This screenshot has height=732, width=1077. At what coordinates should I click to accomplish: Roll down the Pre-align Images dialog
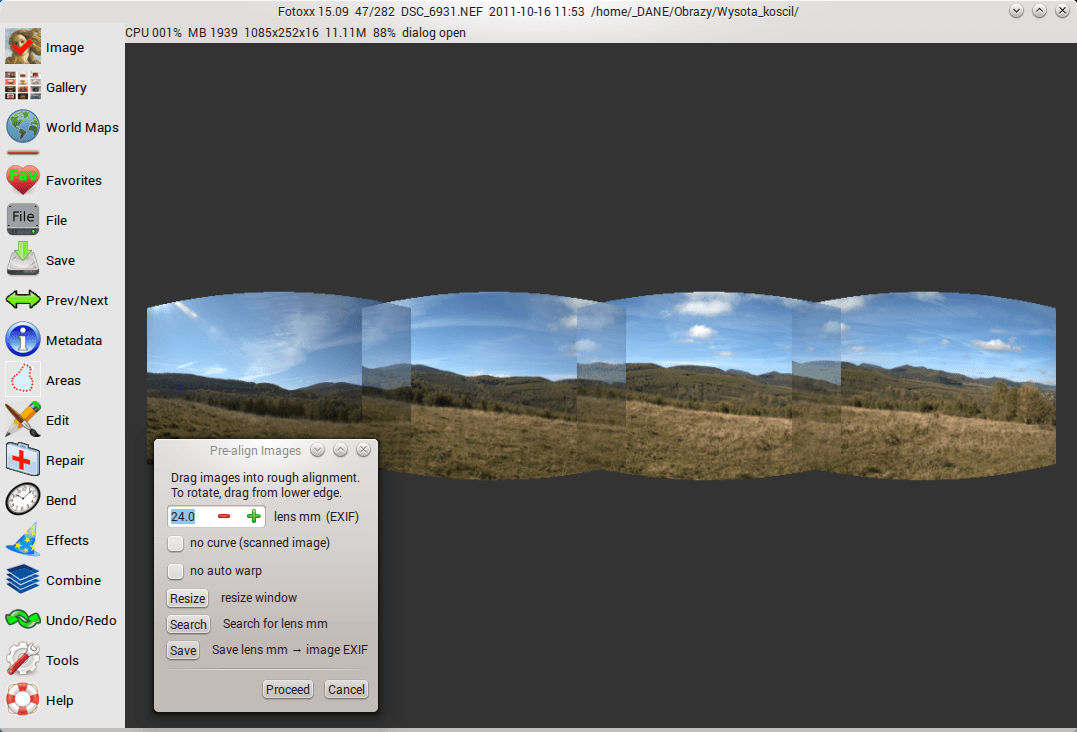[317, 450]
